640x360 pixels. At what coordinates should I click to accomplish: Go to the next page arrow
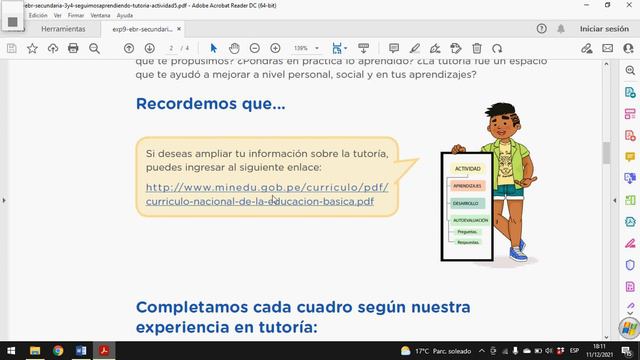pyautogui.click(x=150, y=49)
